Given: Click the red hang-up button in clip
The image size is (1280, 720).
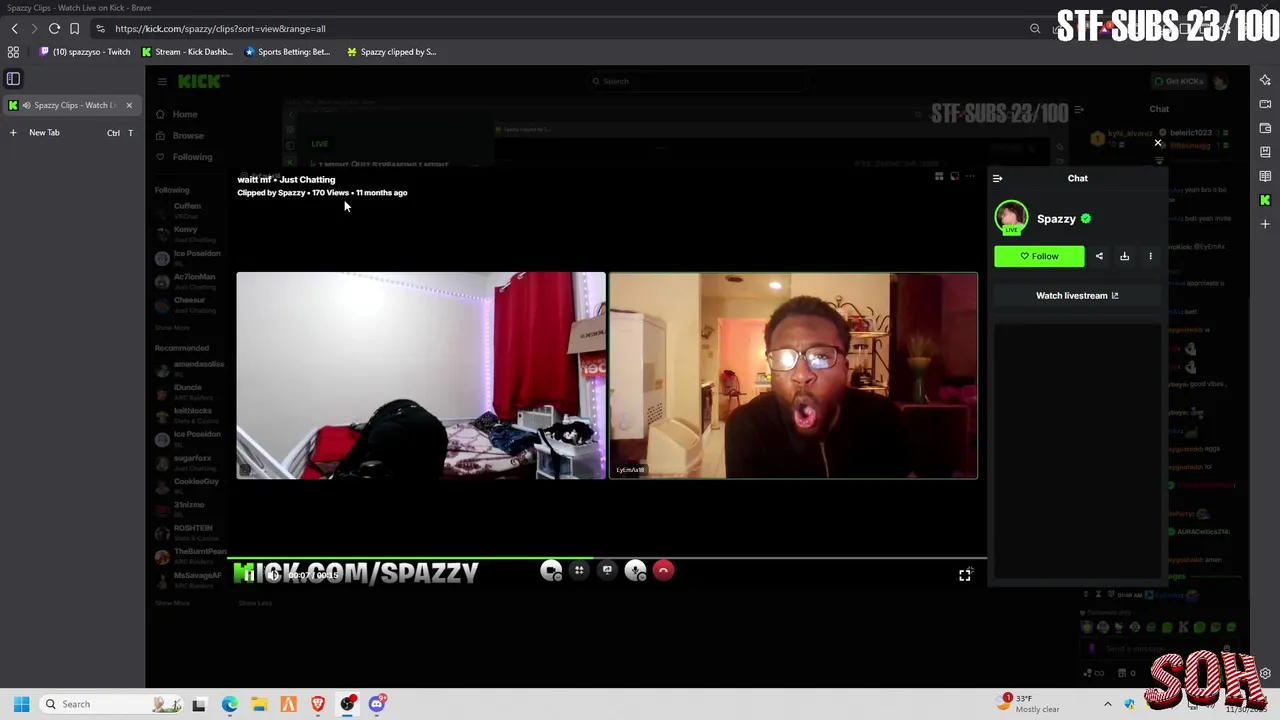Looking at the screenshot, I should (x=663, y=570).
